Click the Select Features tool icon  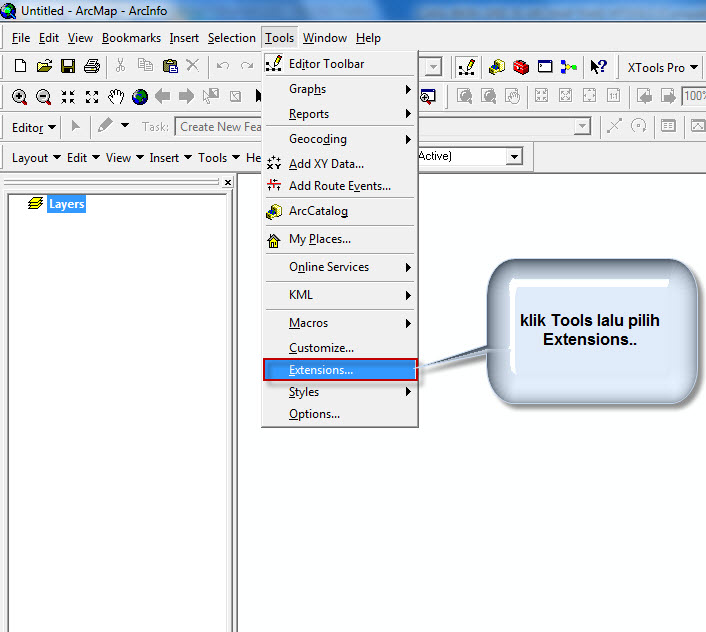(x=211, y=96)
